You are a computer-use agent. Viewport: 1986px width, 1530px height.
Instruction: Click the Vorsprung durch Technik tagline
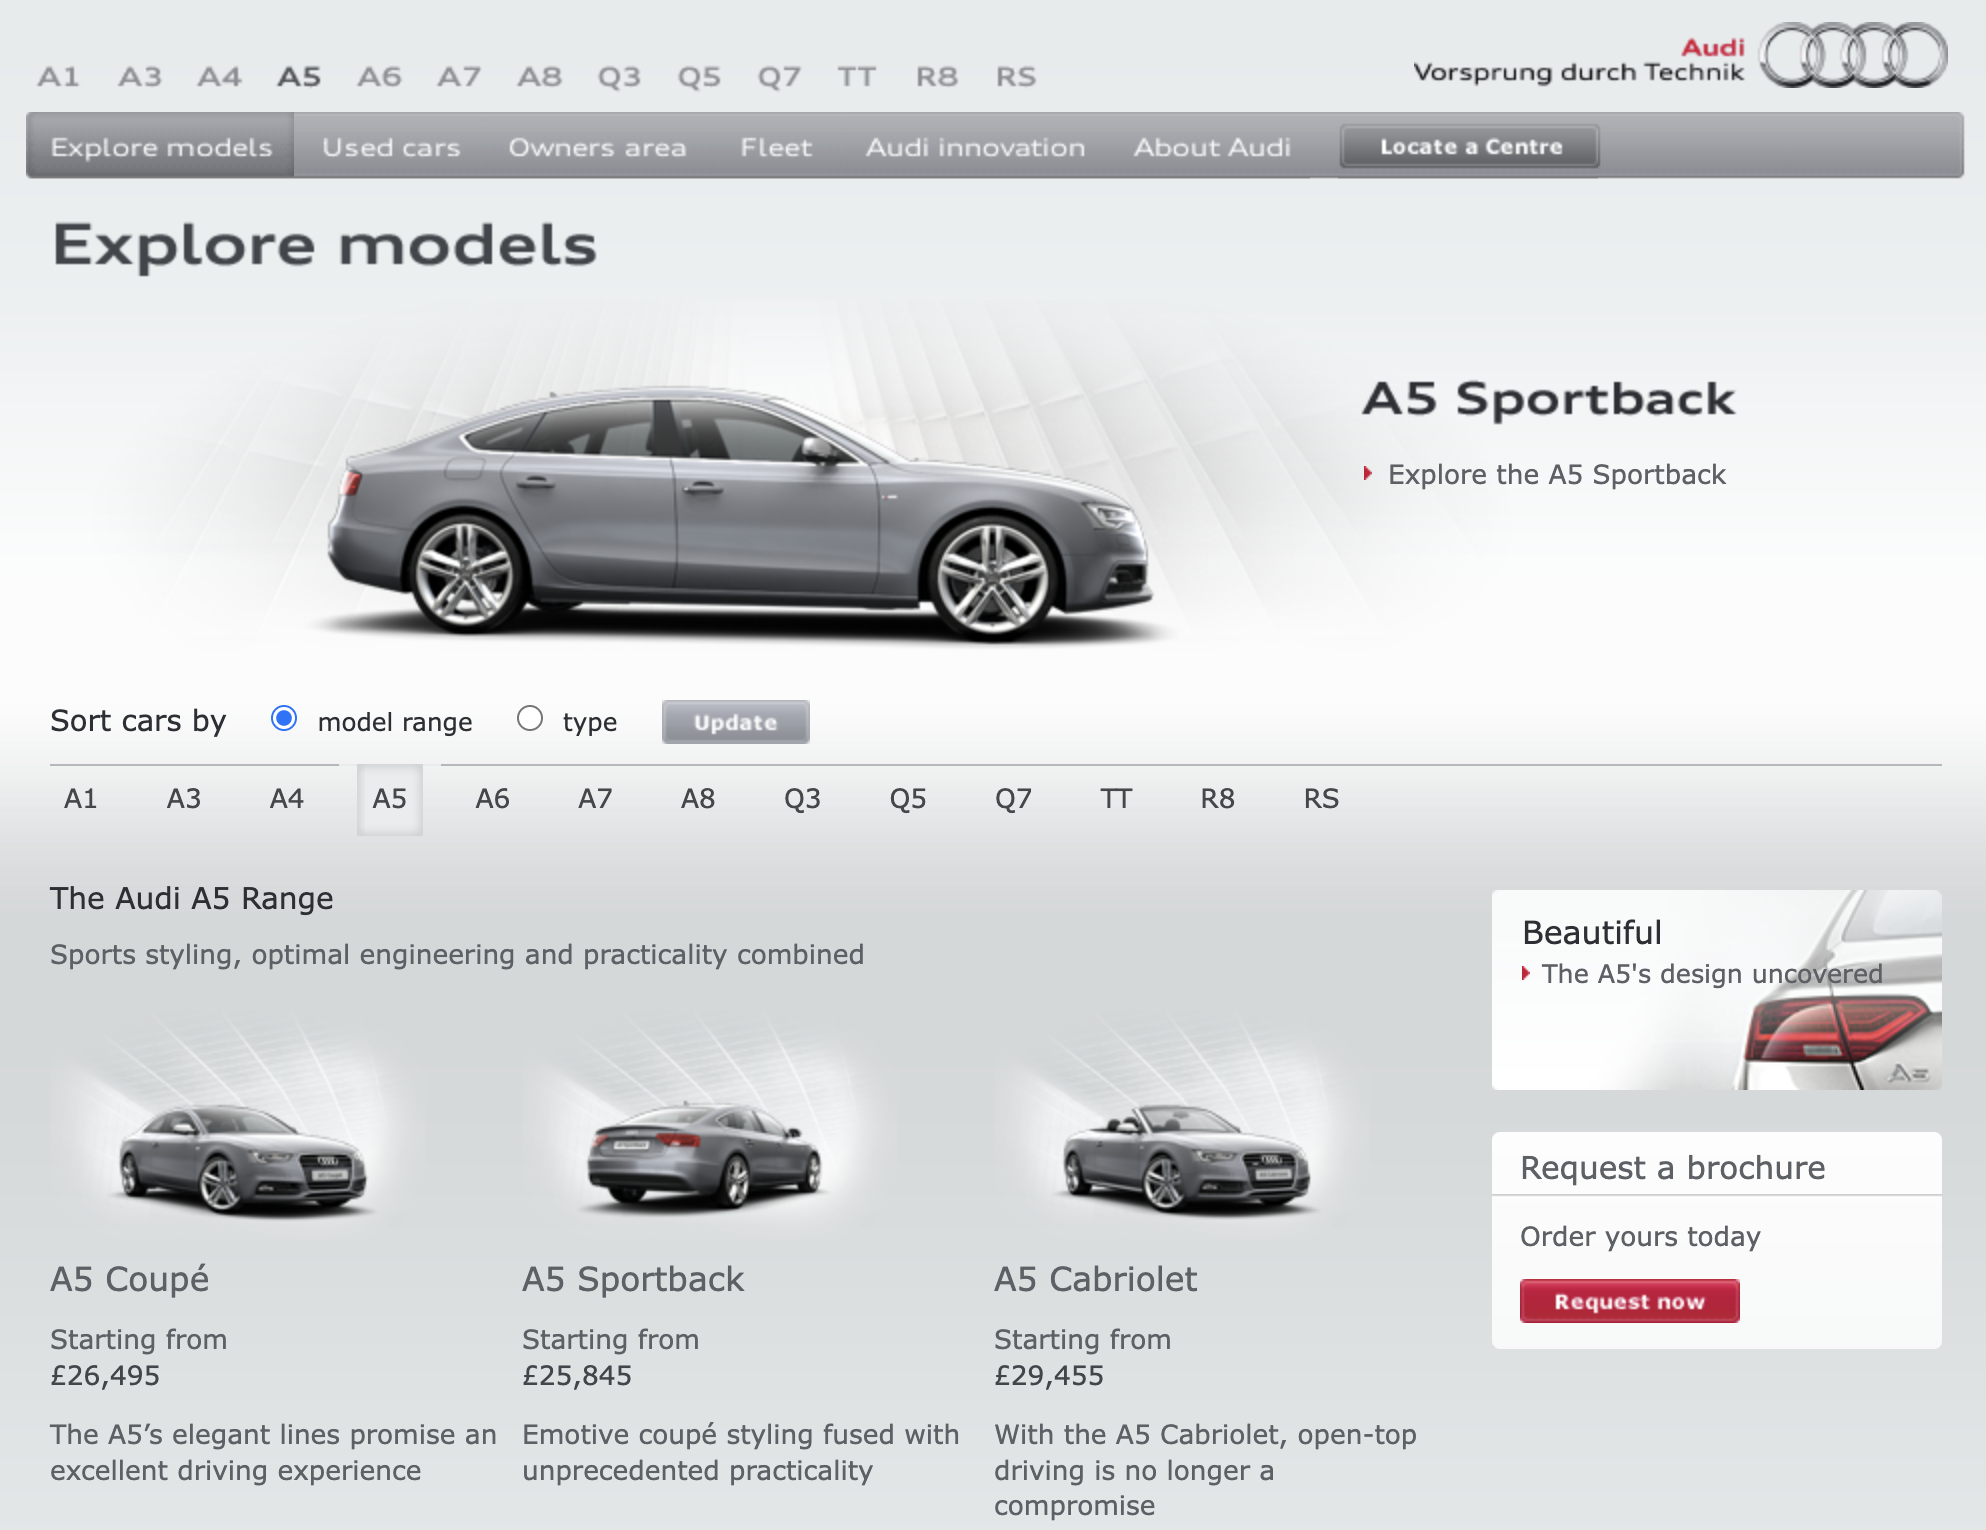1578,72
